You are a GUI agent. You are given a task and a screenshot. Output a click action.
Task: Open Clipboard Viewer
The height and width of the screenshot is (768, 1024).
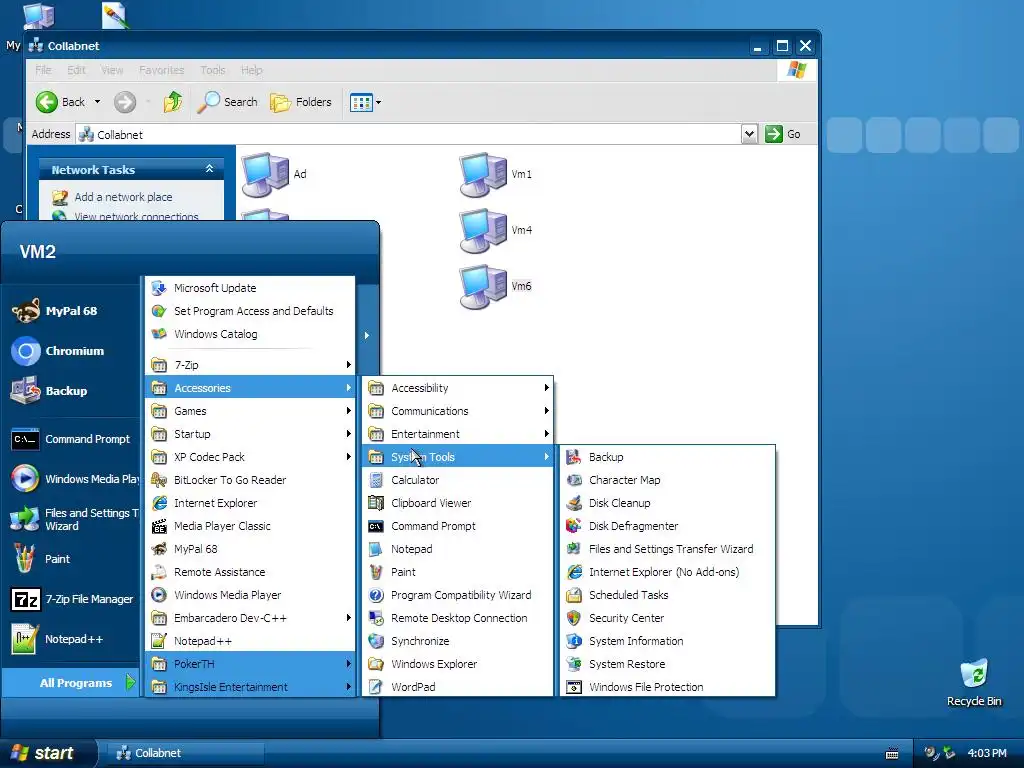click(x=457, y=503)
